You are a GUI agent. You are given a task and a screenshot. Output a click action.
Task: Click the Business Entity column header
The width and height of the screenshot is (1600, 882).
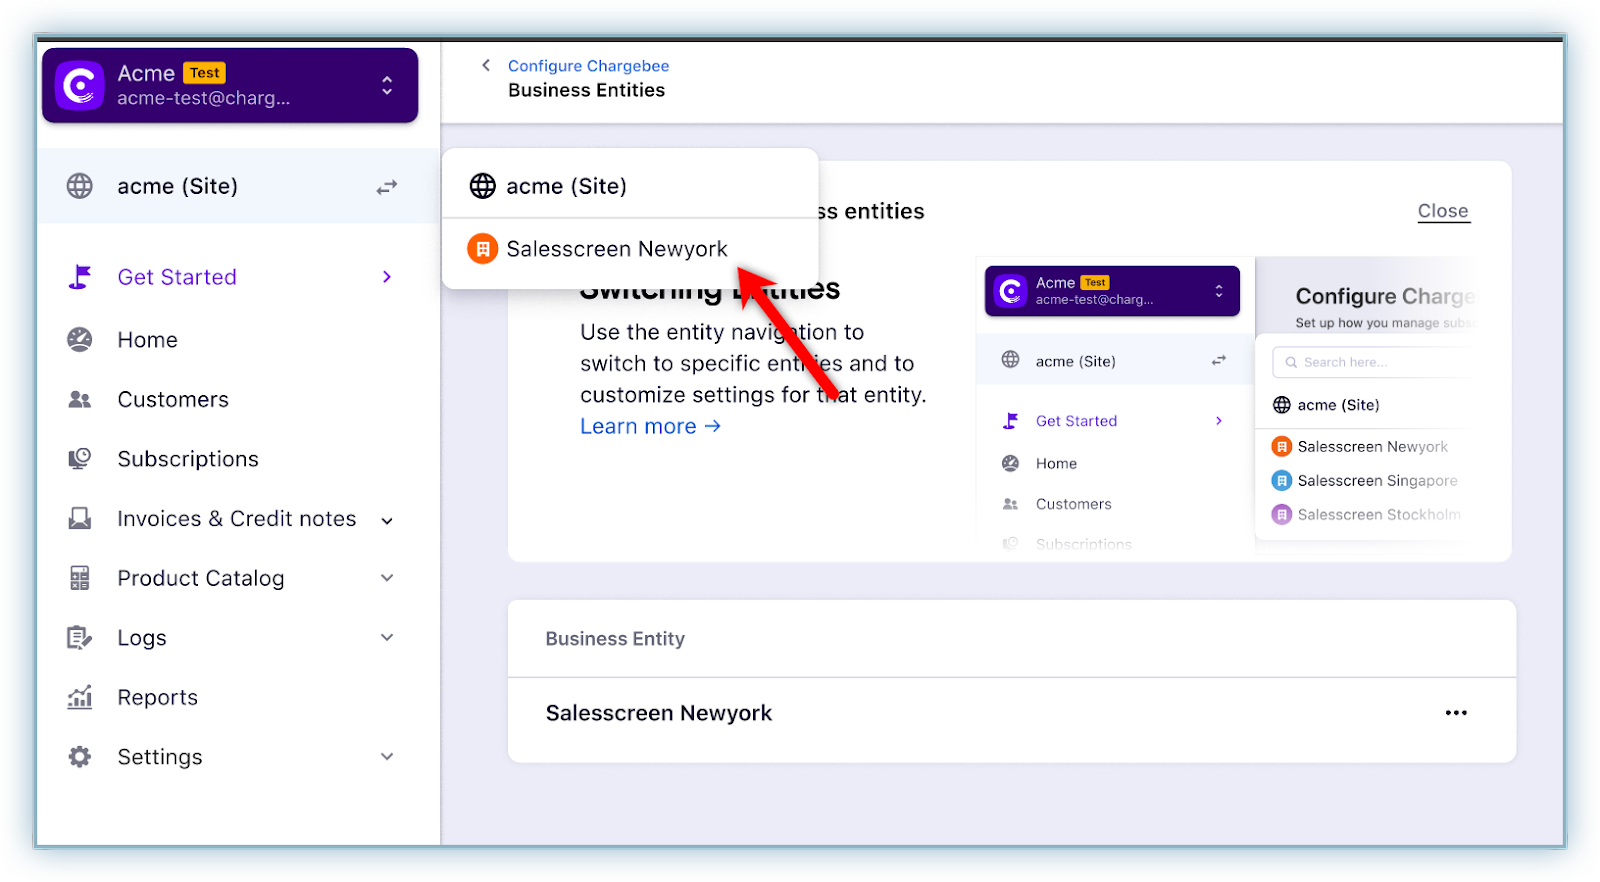(615, 639)
